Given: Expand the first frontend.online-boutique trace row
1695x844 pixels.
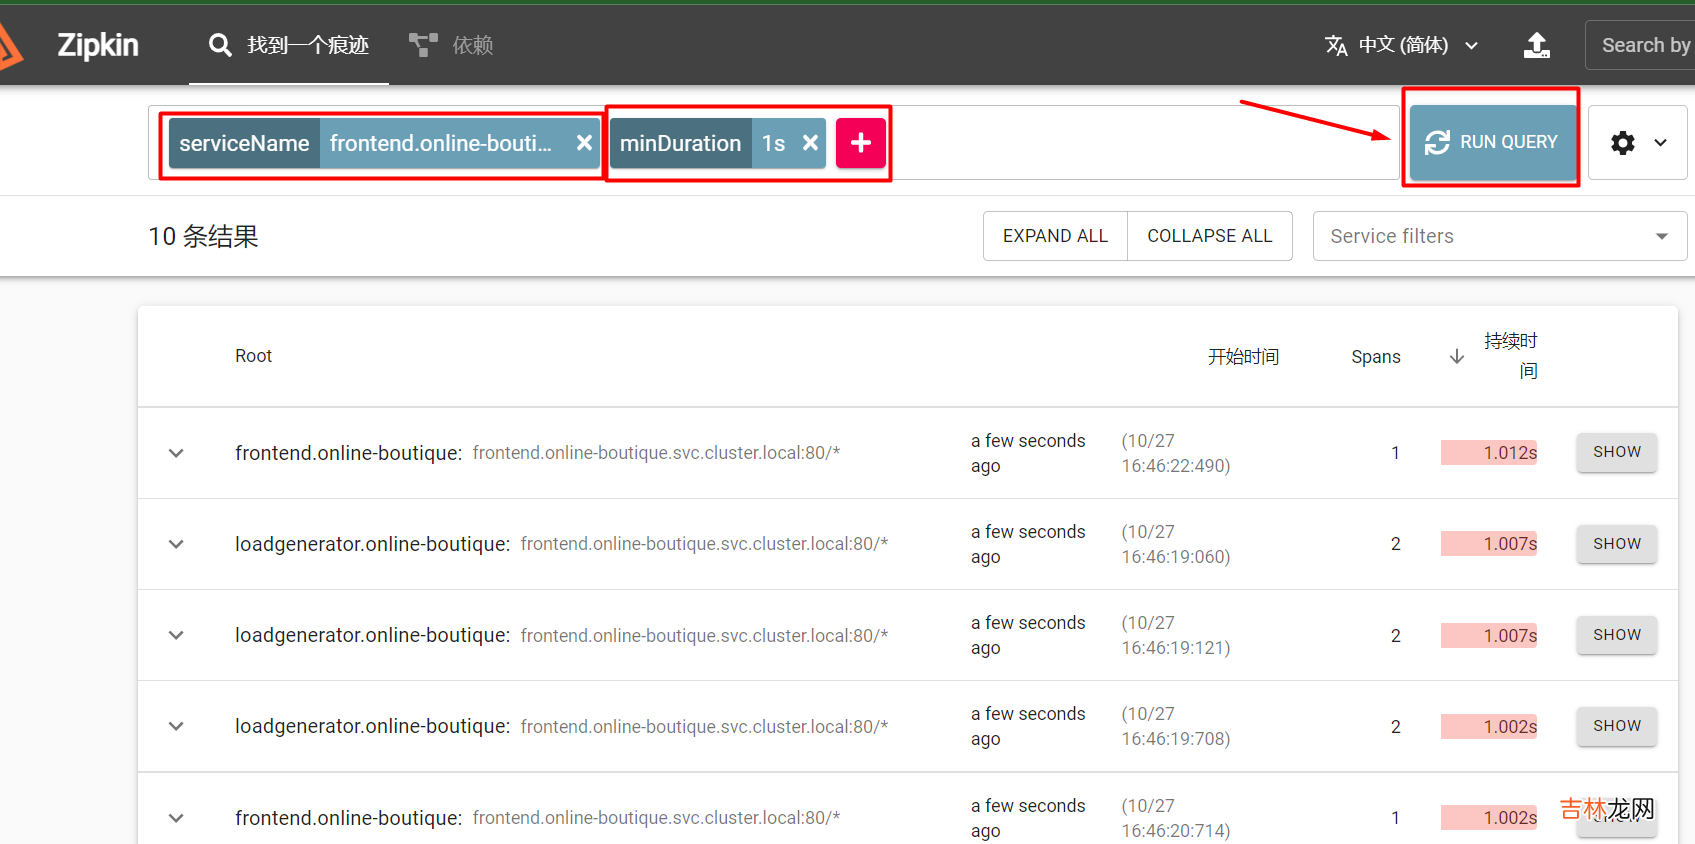Looking at the screenshot, I should (x=176, y=453).
